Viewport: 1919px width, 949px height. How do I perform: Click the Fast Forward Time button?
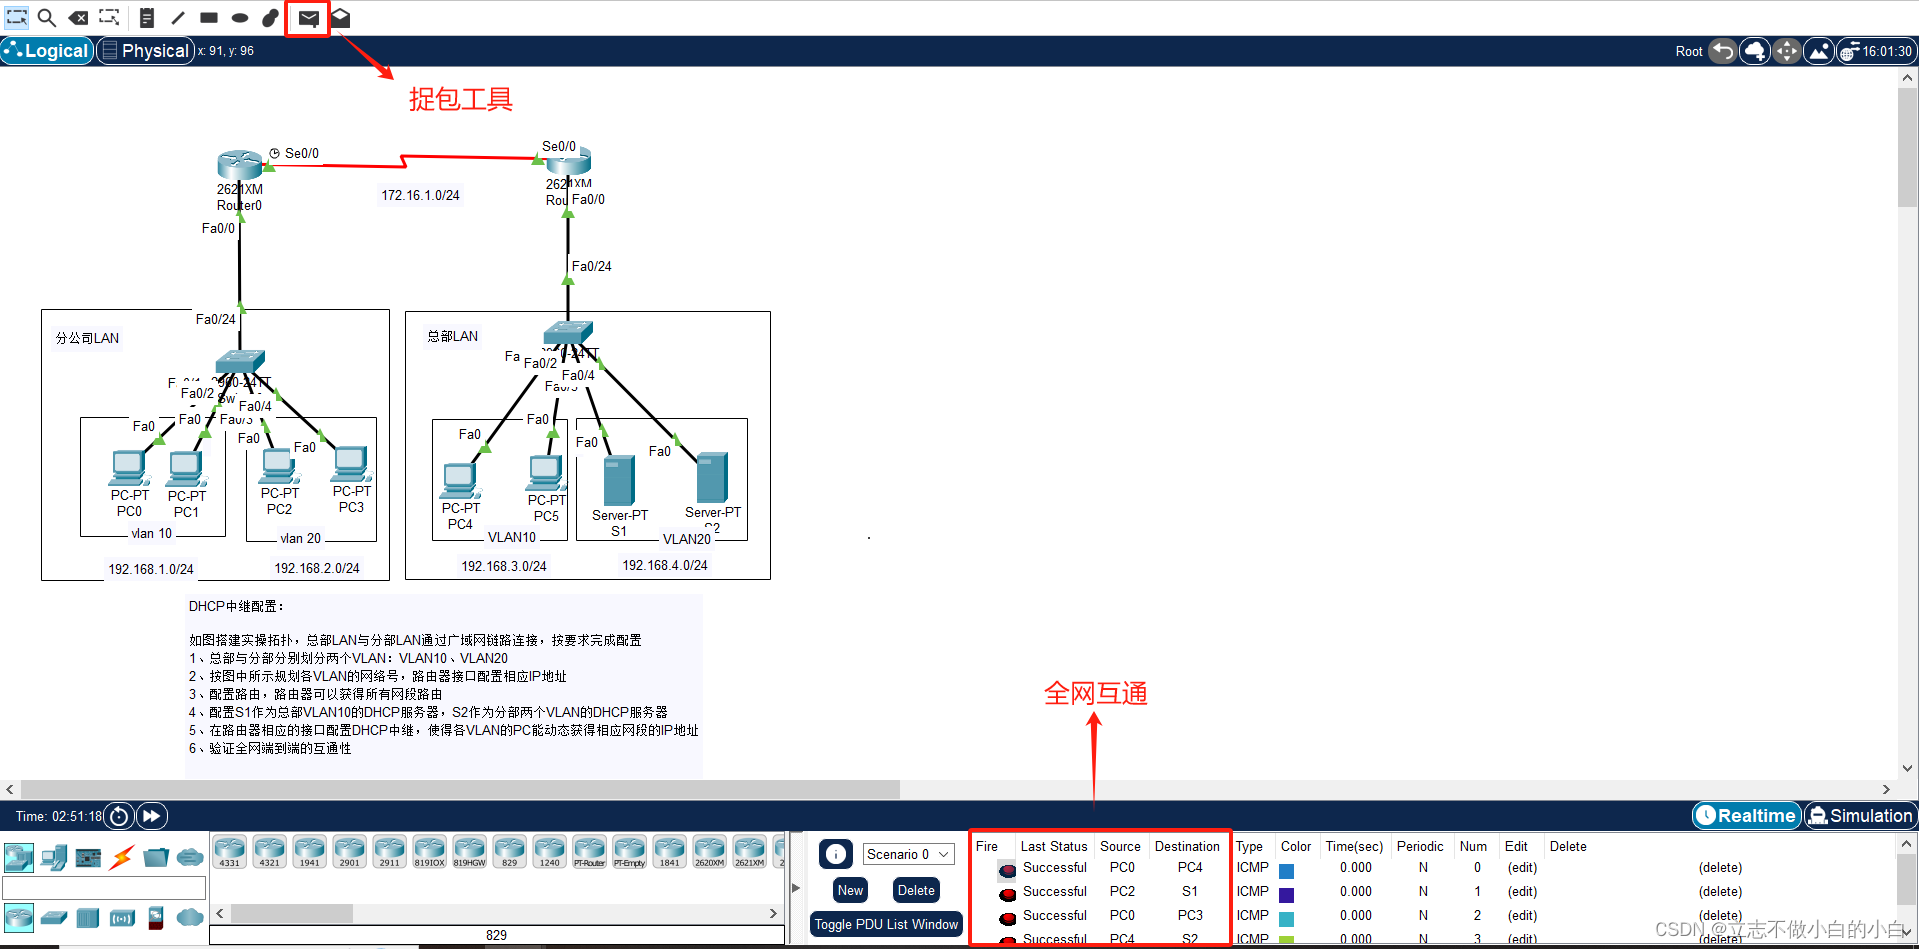[151, 816]
